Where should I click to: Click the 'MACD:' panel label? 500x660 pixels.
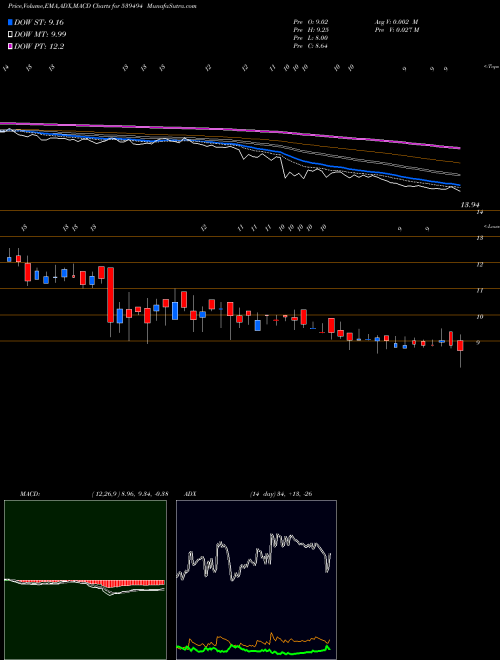[30, 494]
